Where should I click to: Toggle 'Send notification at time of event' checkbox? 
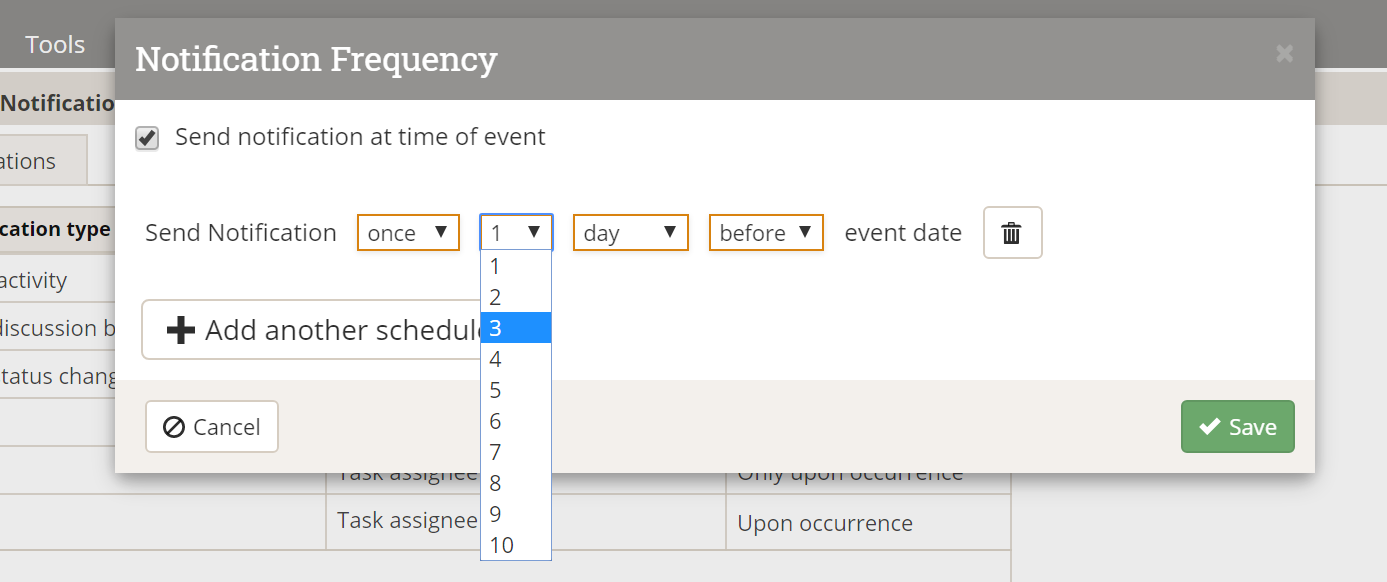point(148,138)
